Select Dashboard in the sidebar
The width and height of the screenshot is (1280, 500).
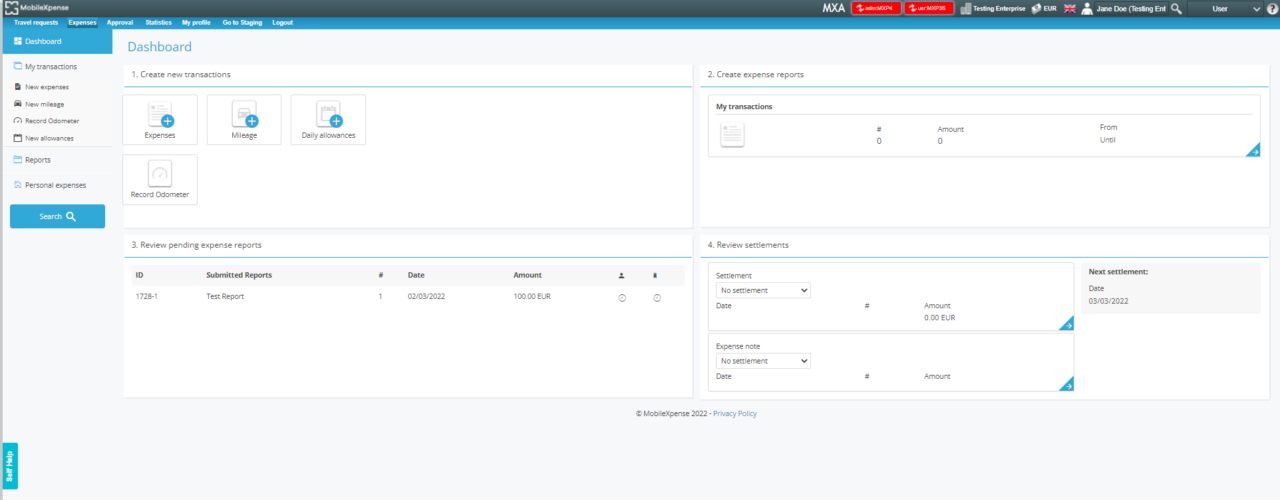pos(57,41)
